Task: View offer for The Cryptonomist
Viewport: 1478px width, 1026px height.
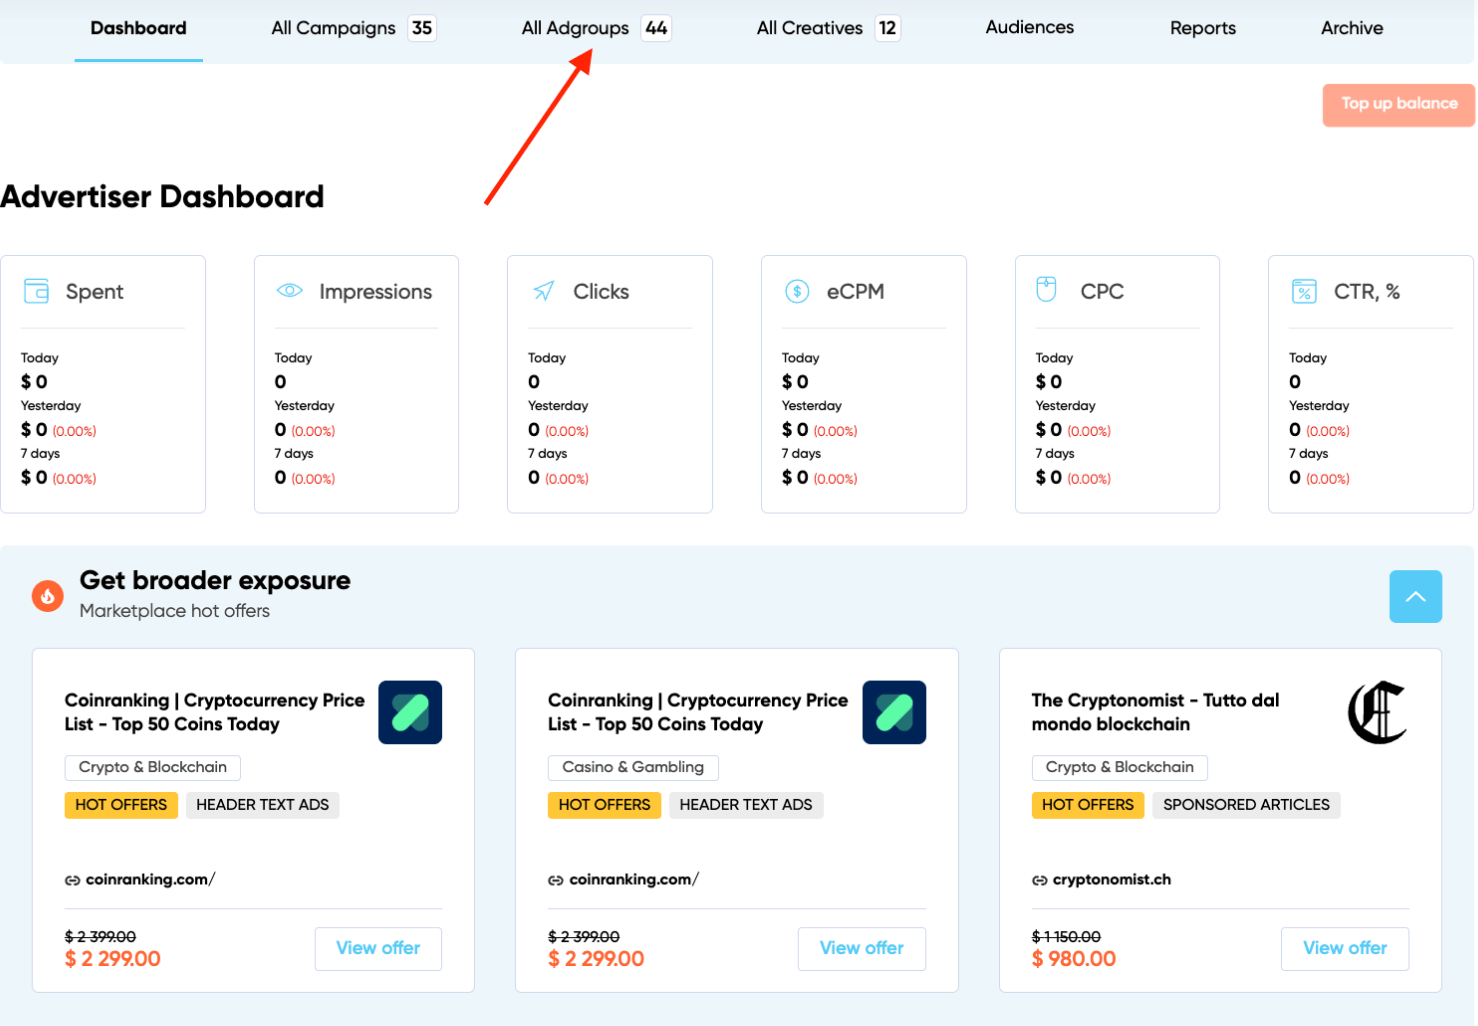Action: (1345, 948)
